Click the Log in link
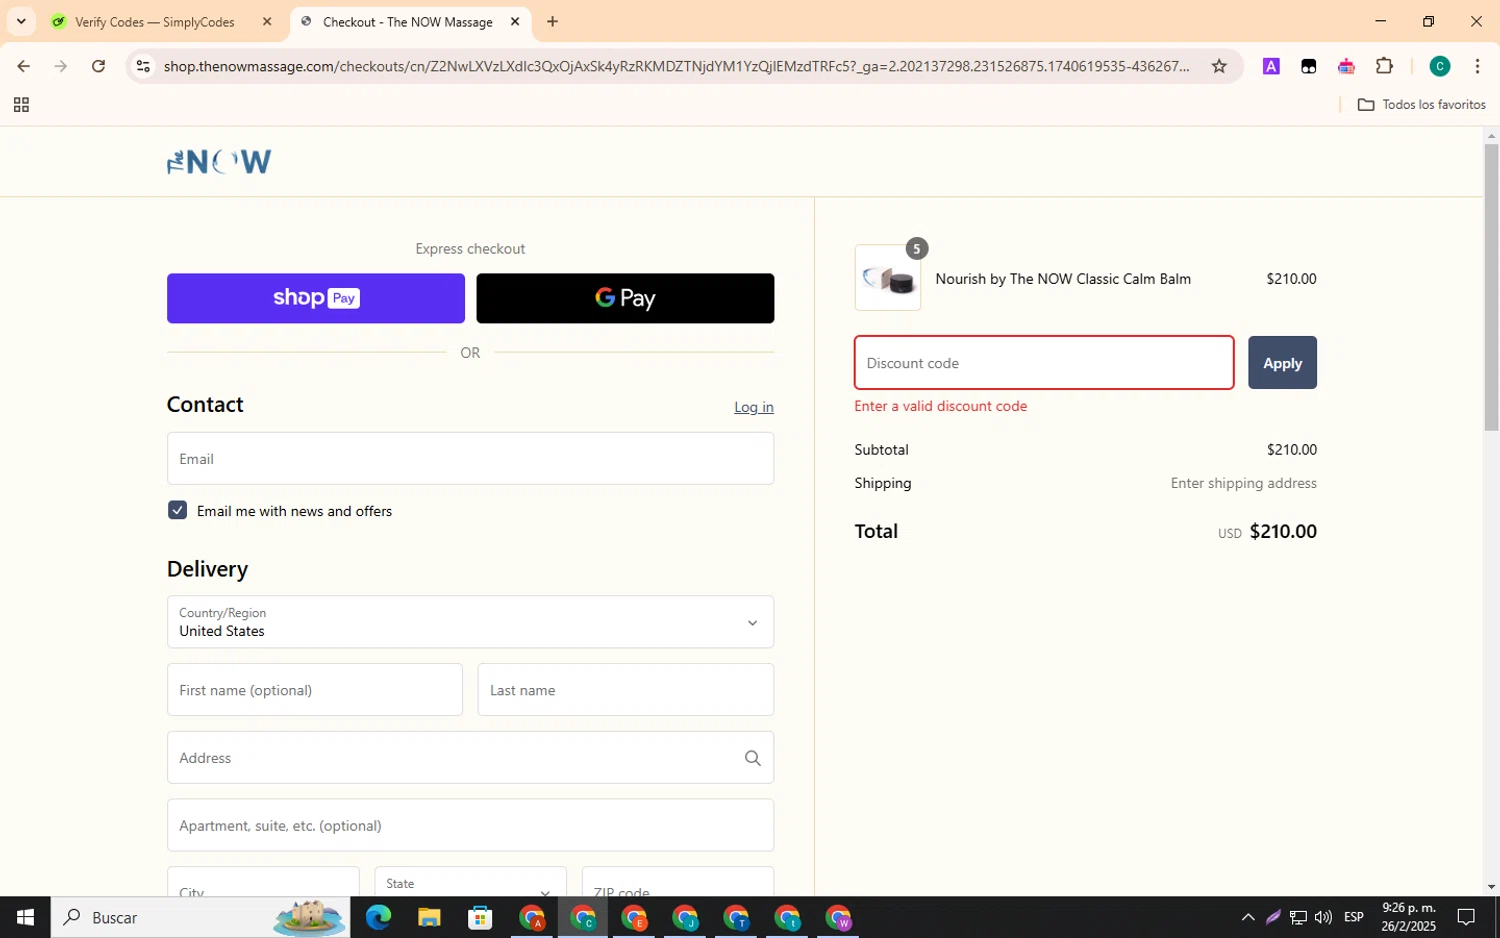The width and height of the screenshot is (1500, 938). 753,407
